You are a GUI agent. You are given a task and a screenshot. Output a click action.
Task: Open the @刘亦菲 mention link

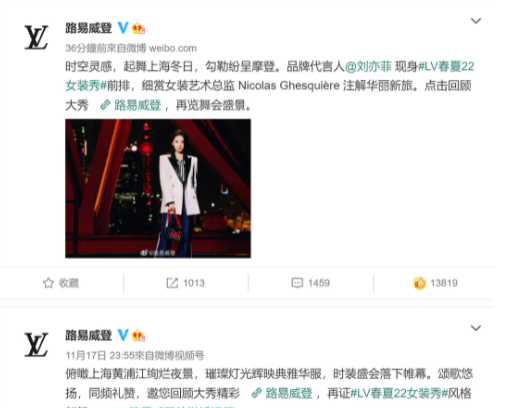368,67
